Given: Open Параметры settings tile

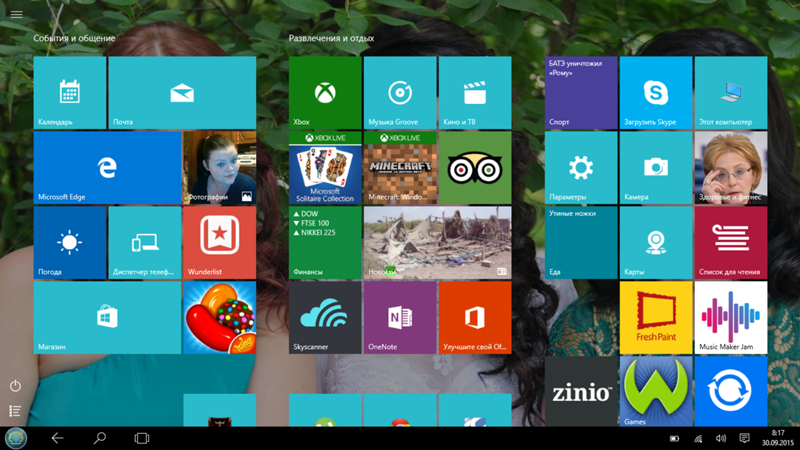Looking at the screenshot, I should [581, 167].
